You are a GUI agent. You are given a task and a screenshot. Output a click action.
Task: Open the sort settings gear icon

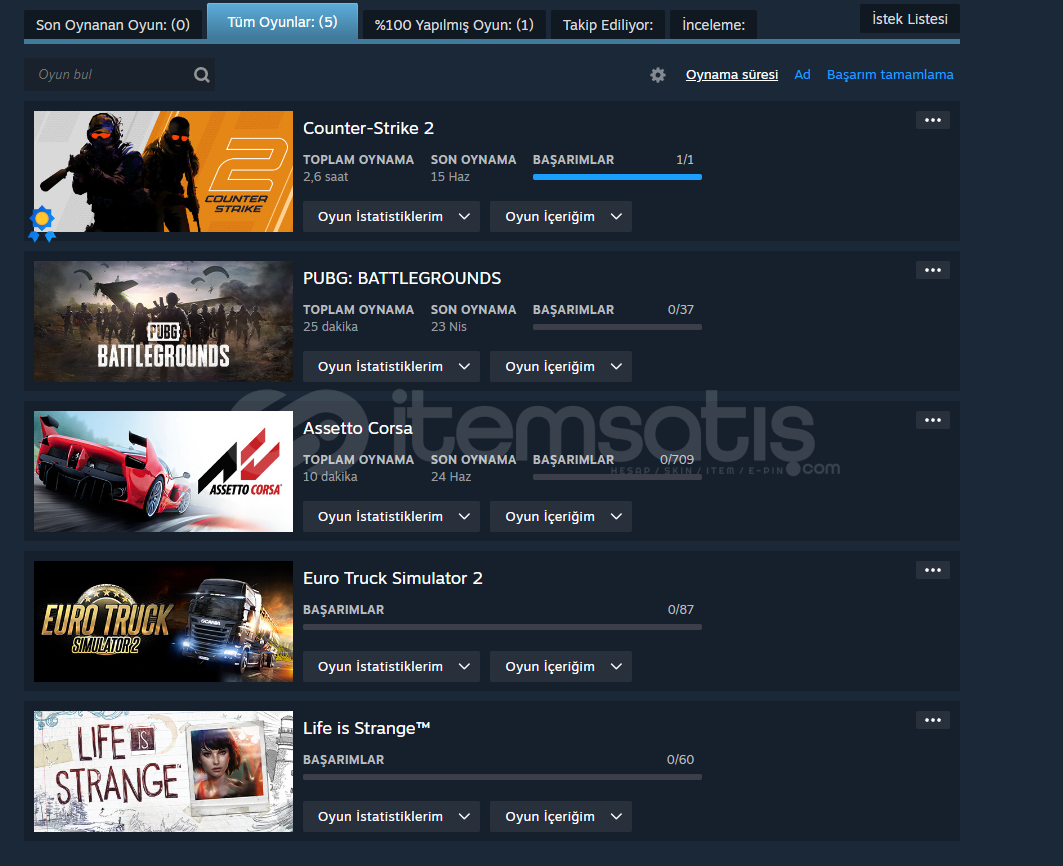(x=658, y=75)
